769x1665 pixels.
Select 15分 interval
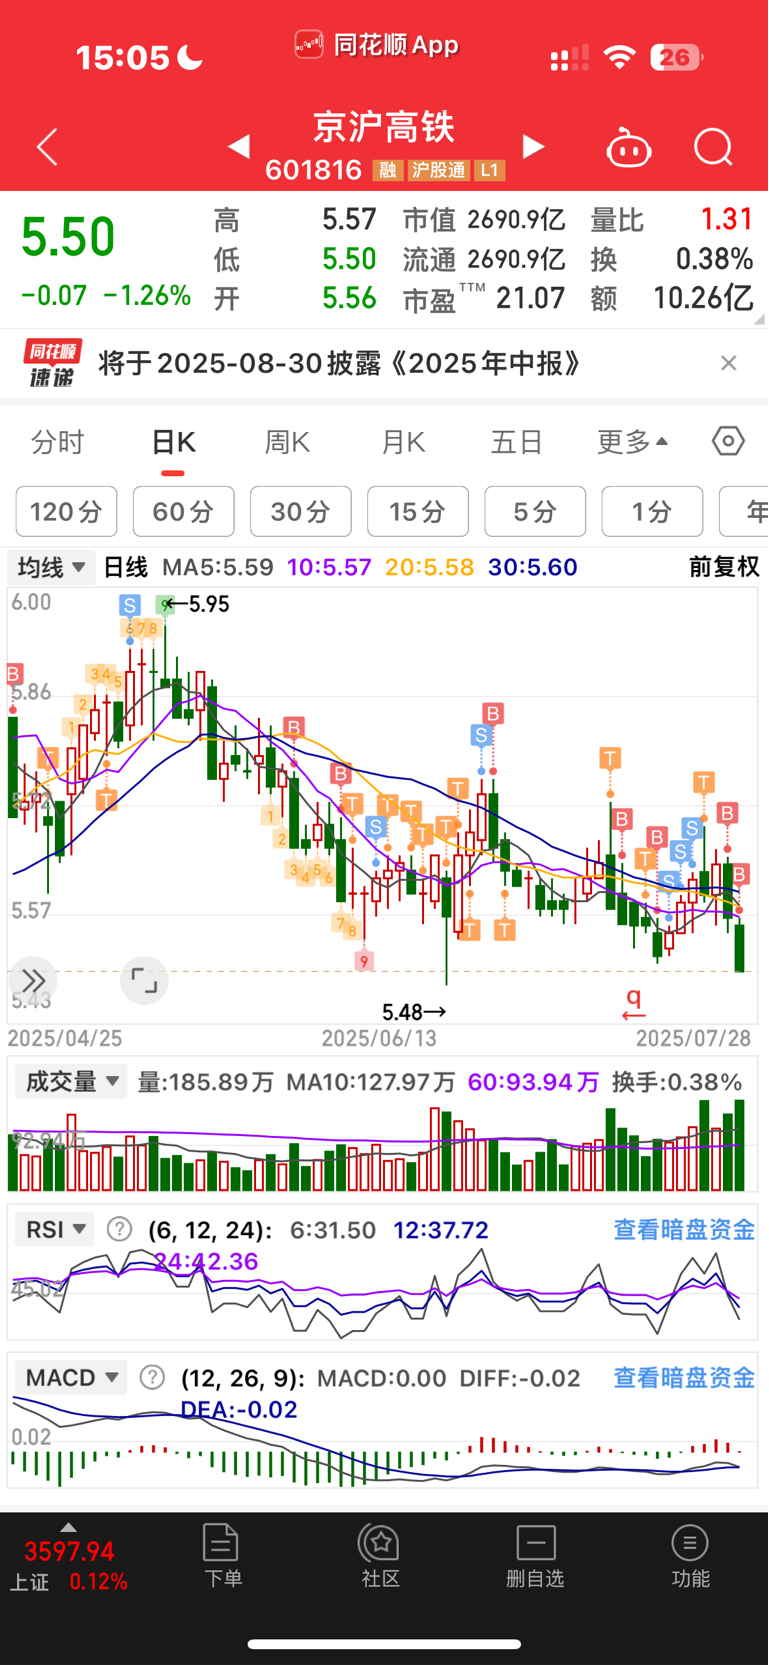[417, 512]
